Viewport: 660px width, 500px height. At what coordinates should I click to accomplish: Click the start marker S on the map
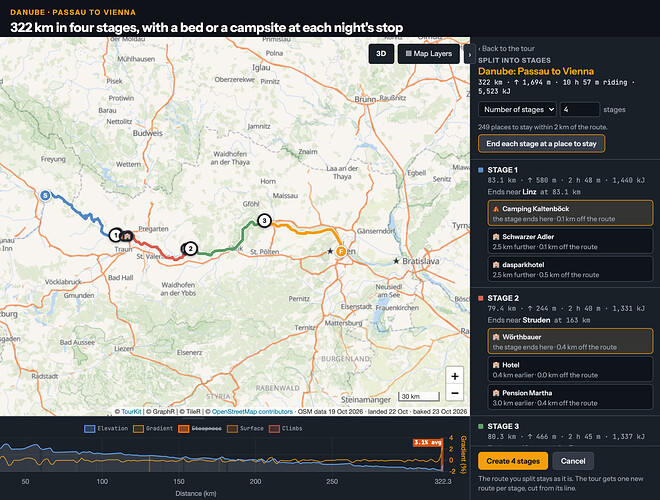point(45,195)
